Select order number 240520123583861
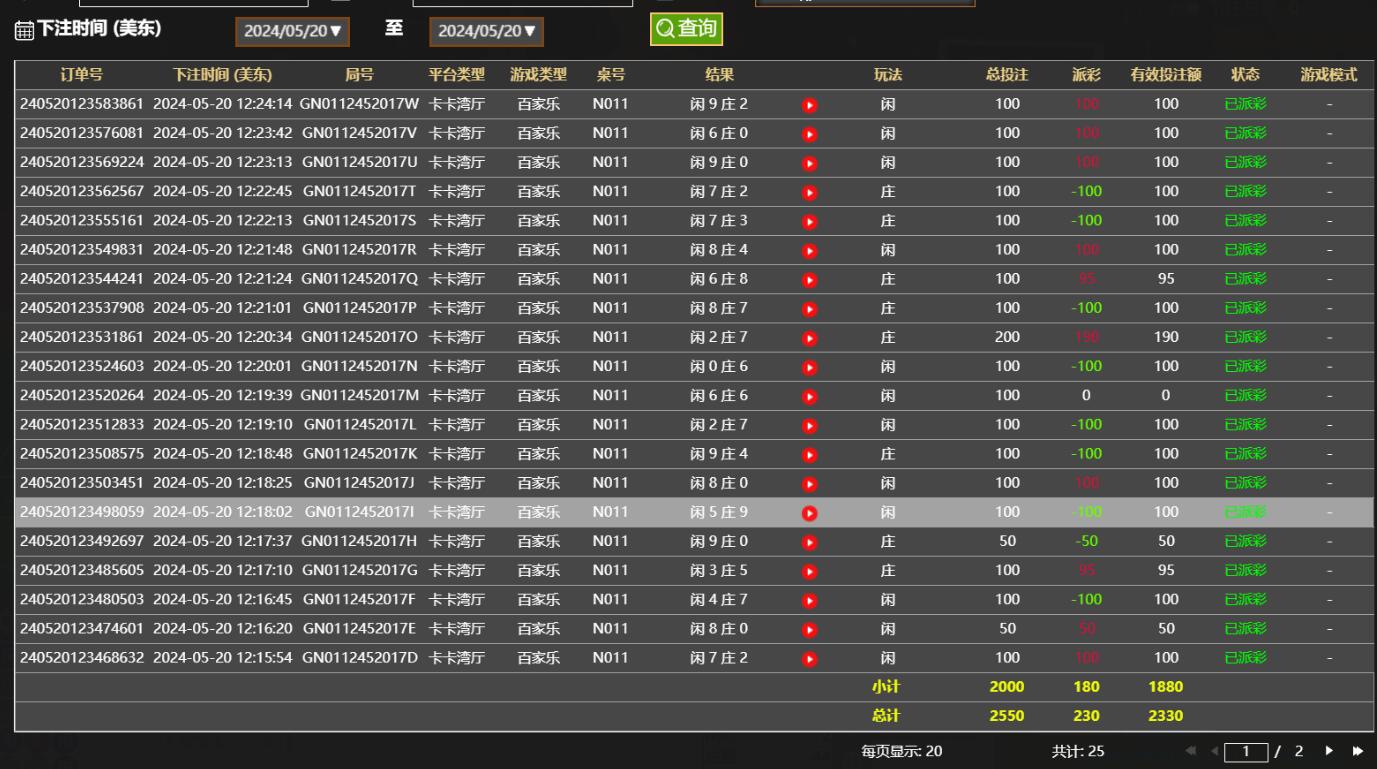 (82, 104)
